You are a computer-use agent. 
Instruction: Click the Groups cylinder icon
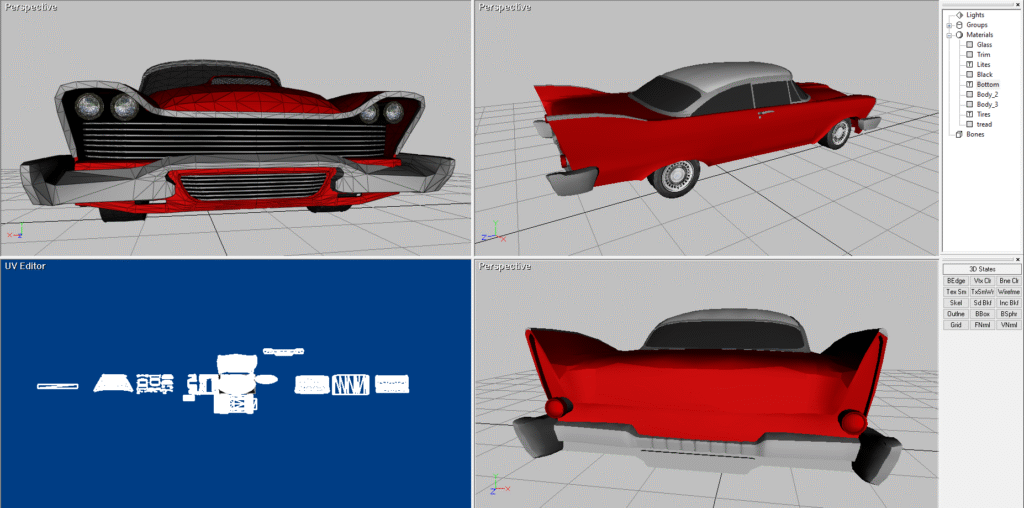[x=960, y=25]
